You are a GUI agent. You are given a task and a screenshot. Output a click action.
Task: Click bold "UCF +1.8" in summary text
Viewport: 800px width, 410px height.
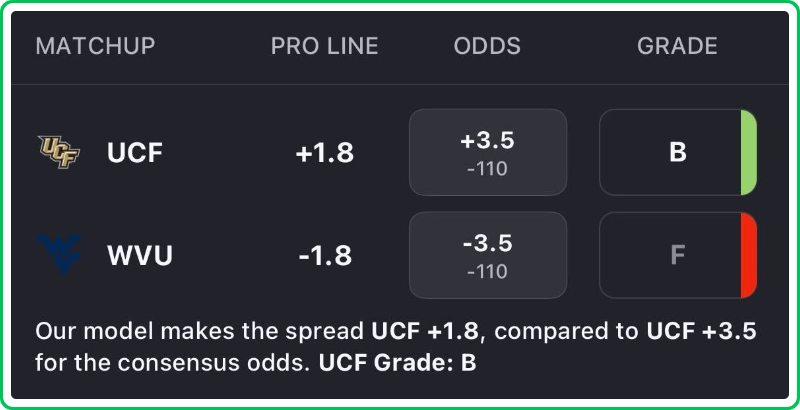426,331
